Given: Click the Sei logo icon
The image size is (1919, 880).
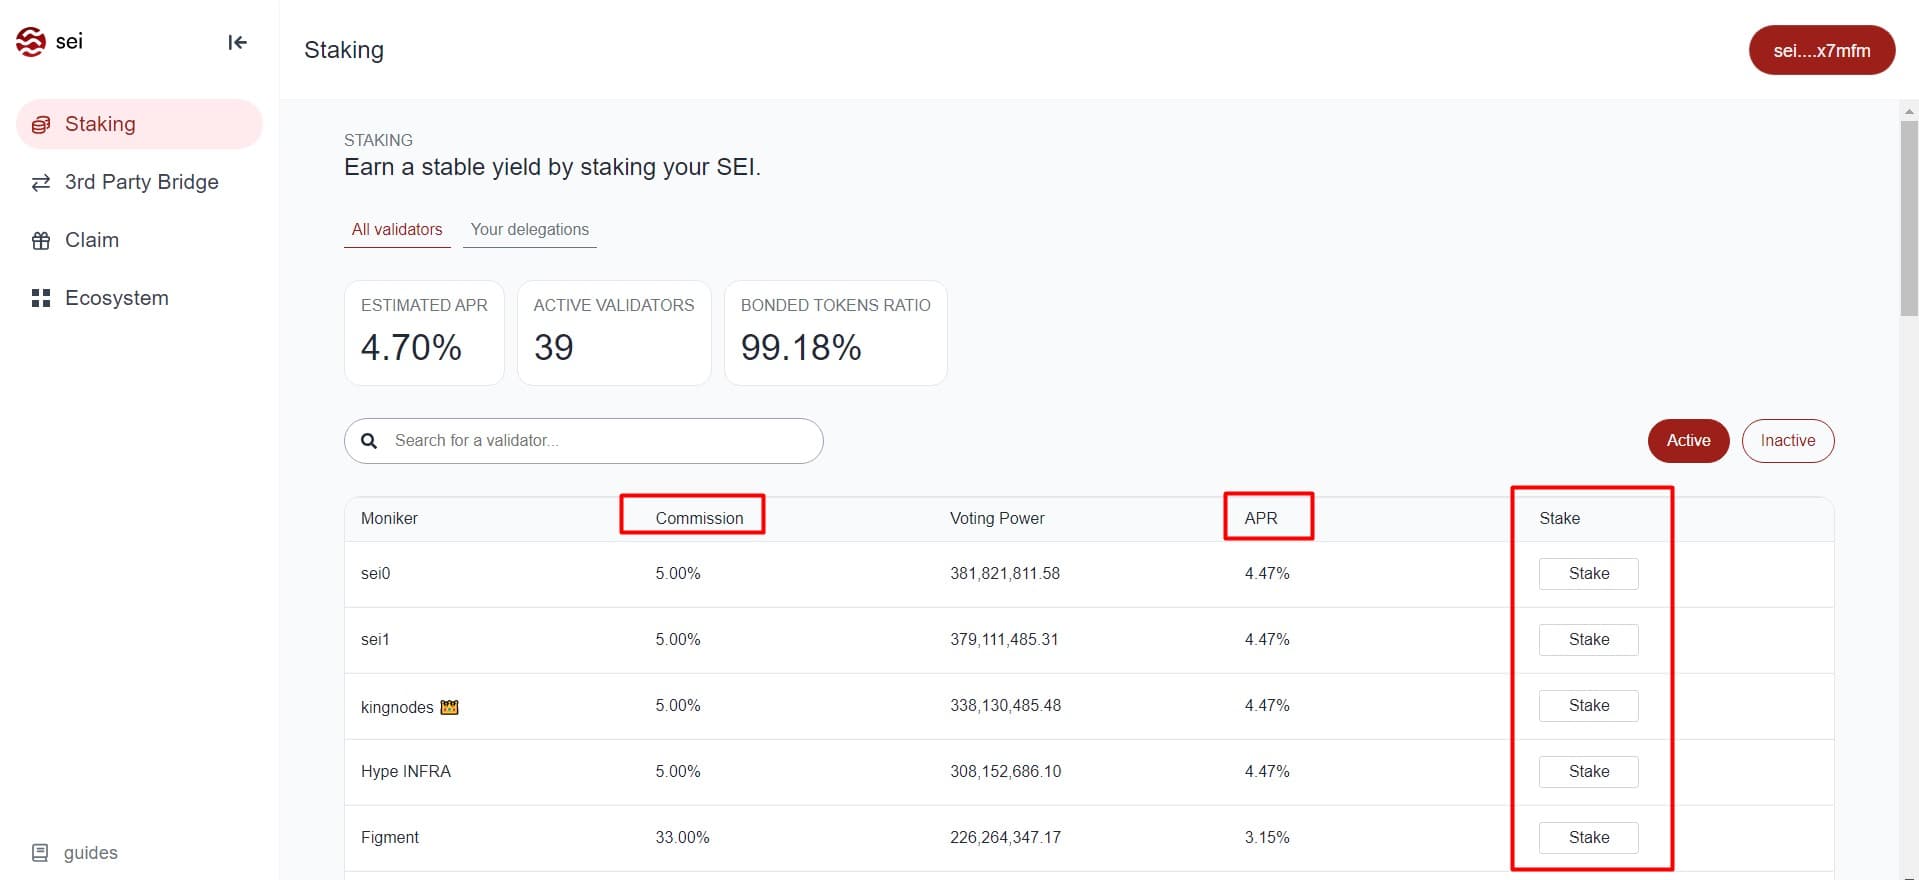Looking at the screenshot, I should (31, 42).
